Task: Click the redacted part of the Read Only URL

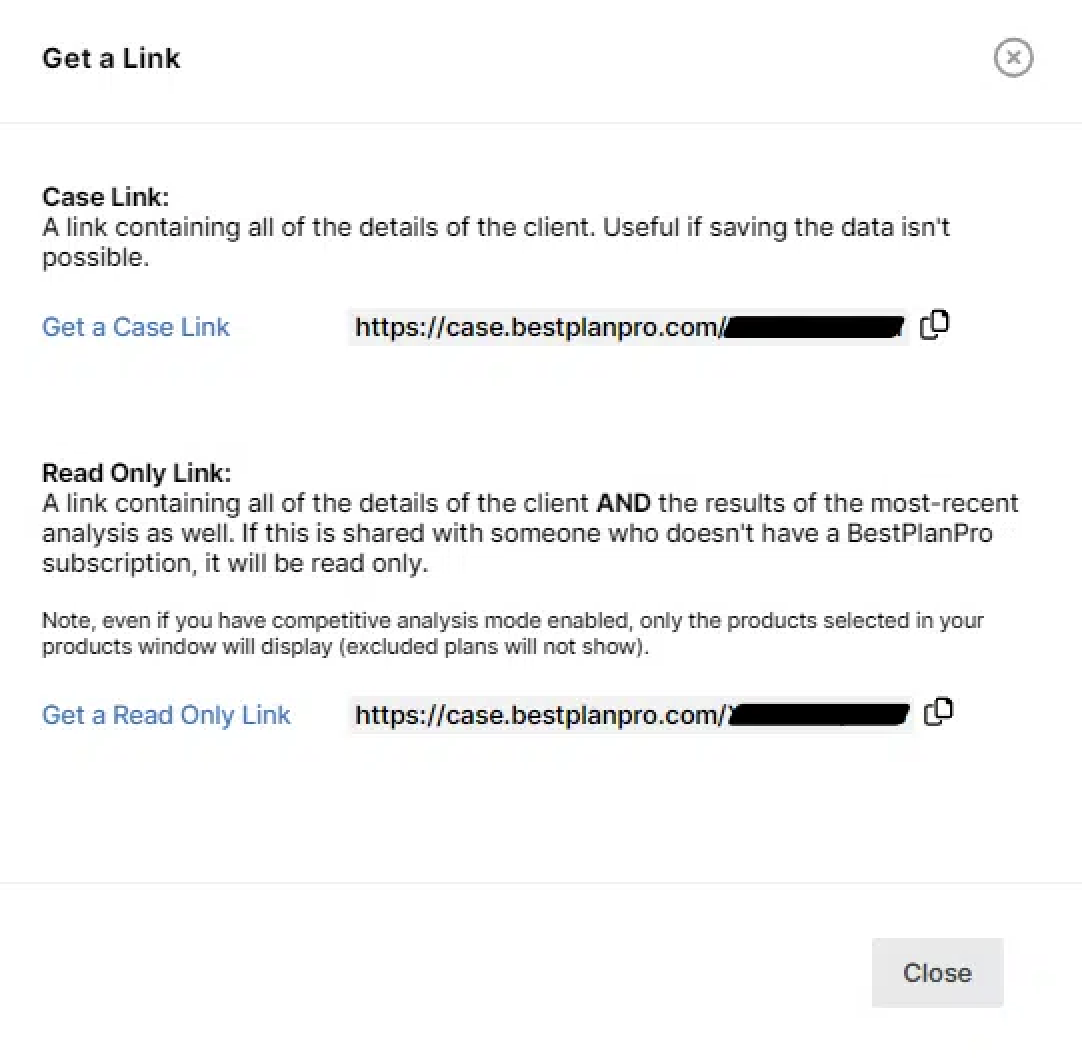Action: coord(819,714)
